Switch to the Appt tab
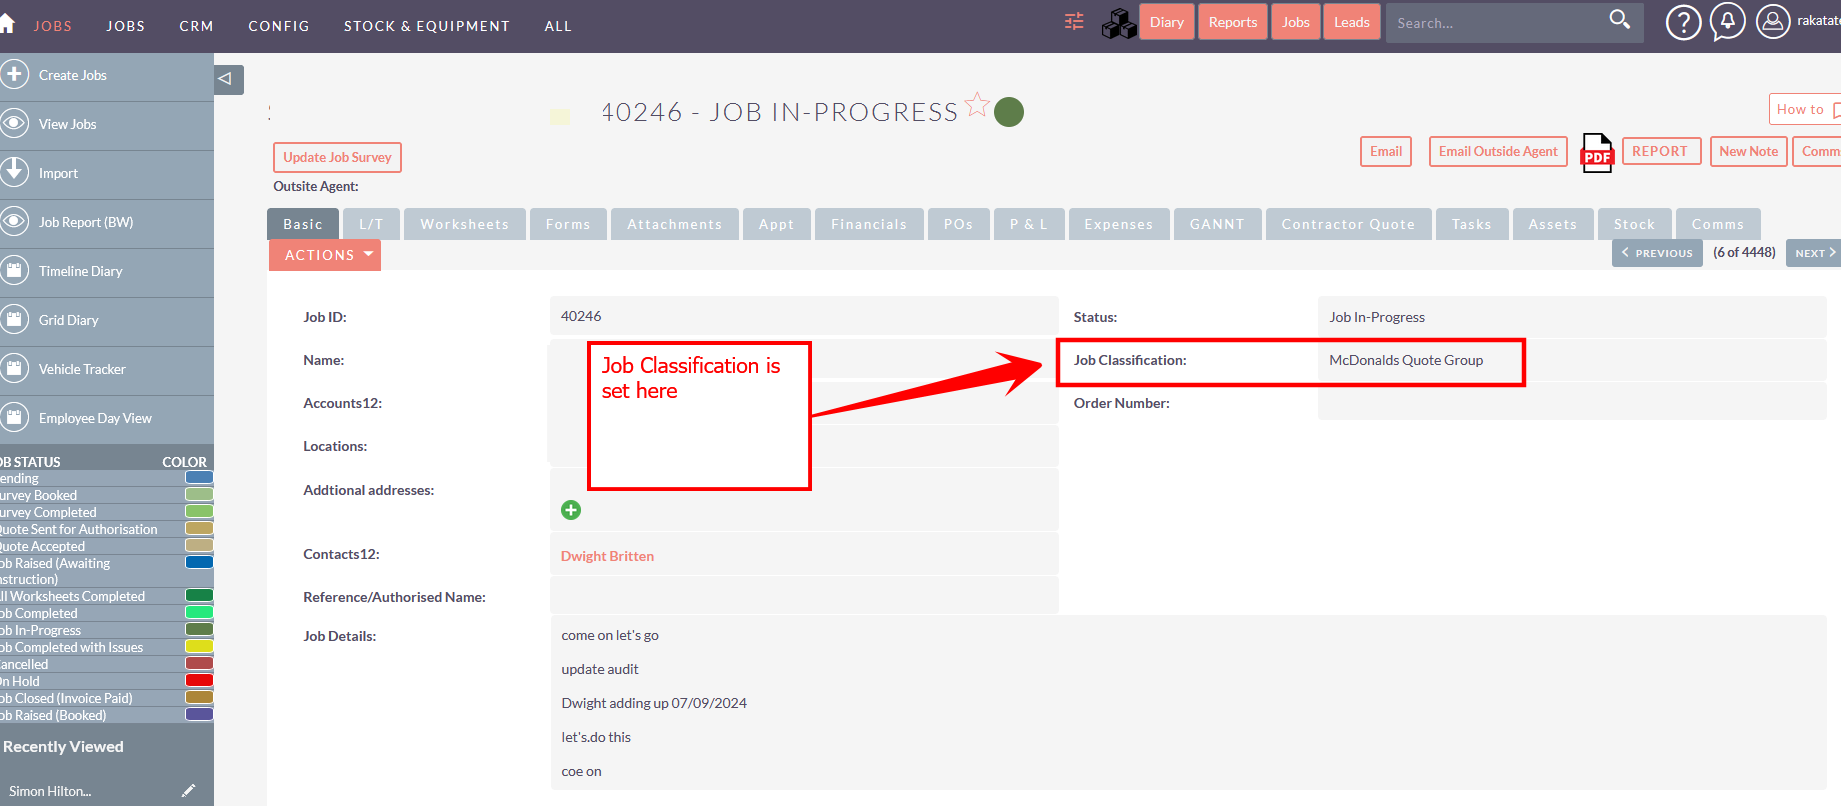1841x806 pixels. [777, 224]
